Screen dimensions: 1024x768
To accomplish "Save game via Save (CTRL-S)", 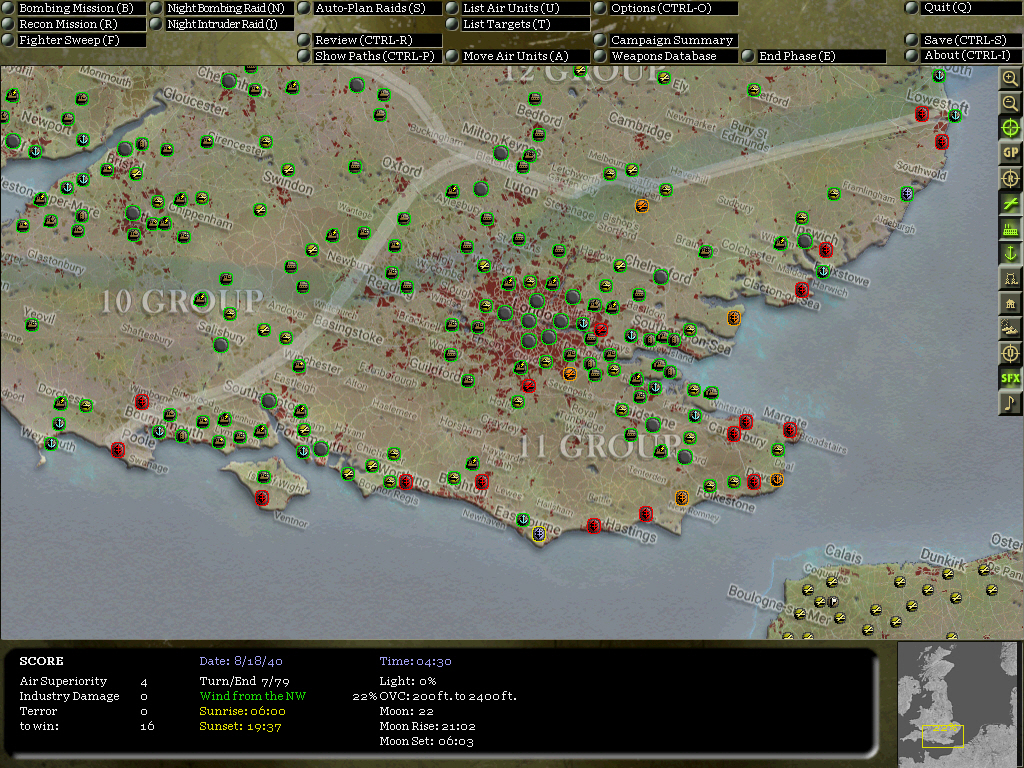I will click(963, 40).
